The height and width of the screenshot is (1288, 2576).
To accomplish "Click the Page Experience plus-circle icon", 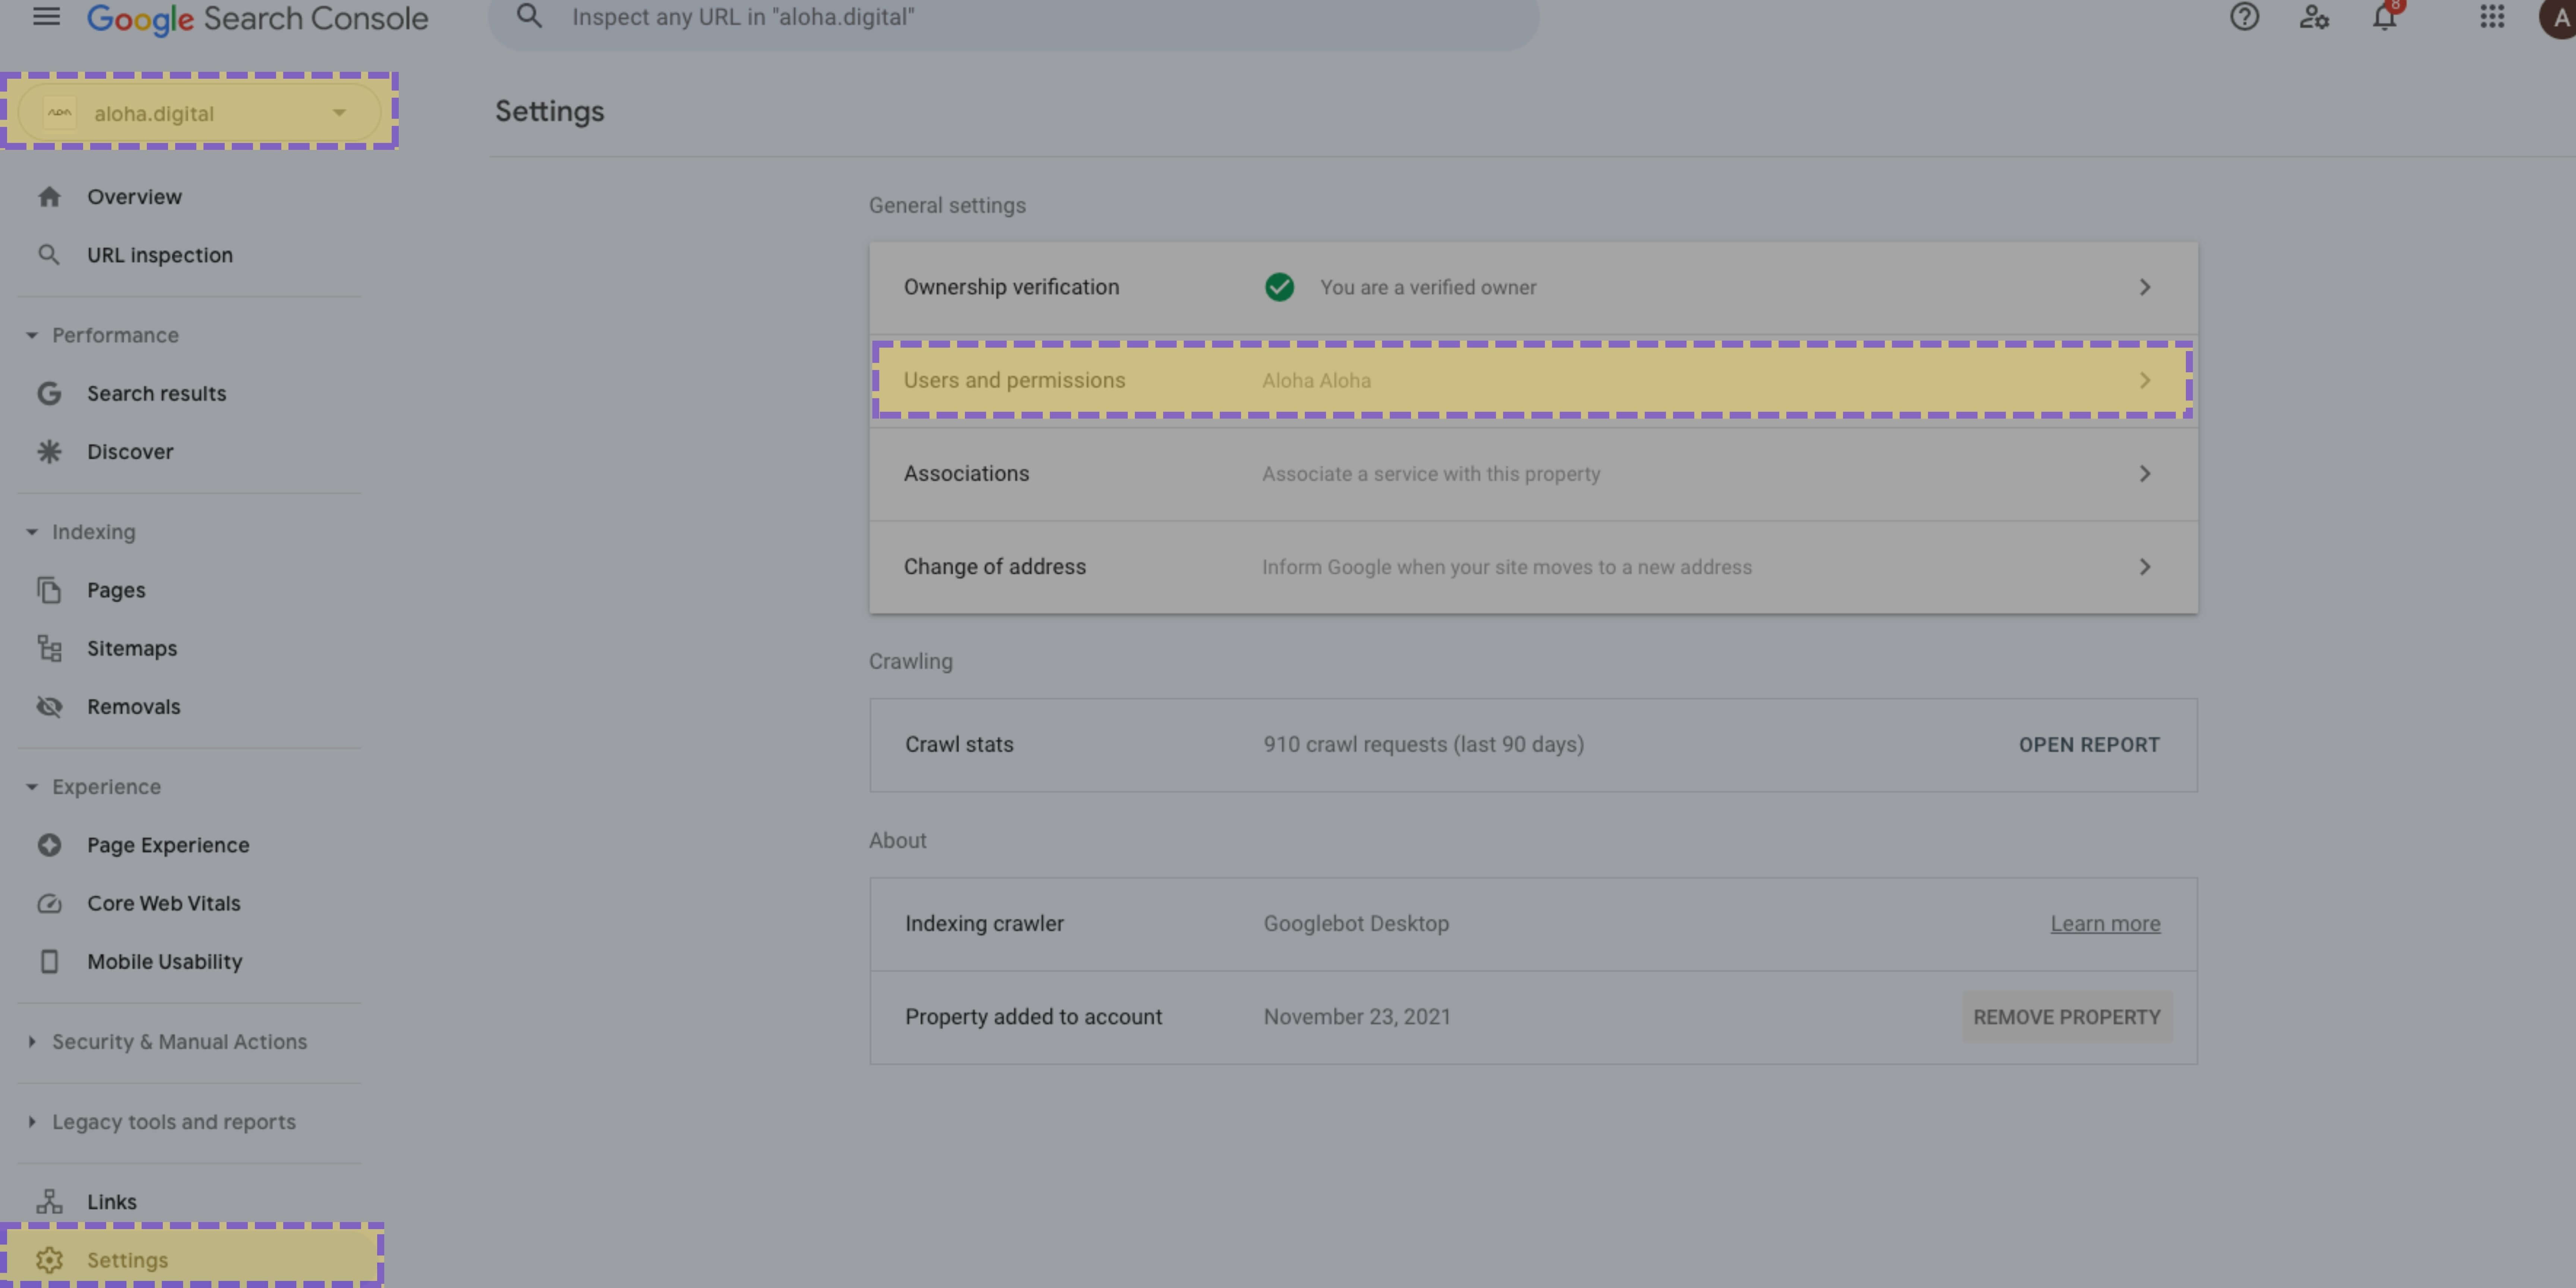I will click(x=49, y=845).
